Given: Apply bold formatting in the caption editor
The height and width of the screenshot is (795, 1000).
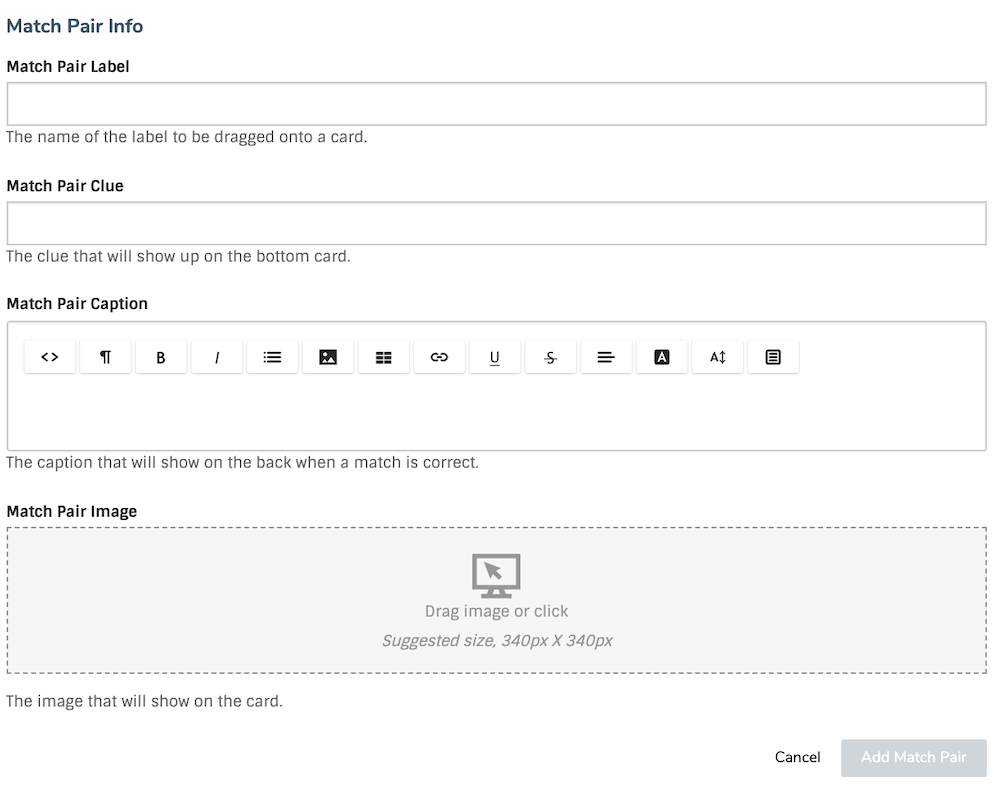Looking at the screenshot, I should [x=161, y=356].
